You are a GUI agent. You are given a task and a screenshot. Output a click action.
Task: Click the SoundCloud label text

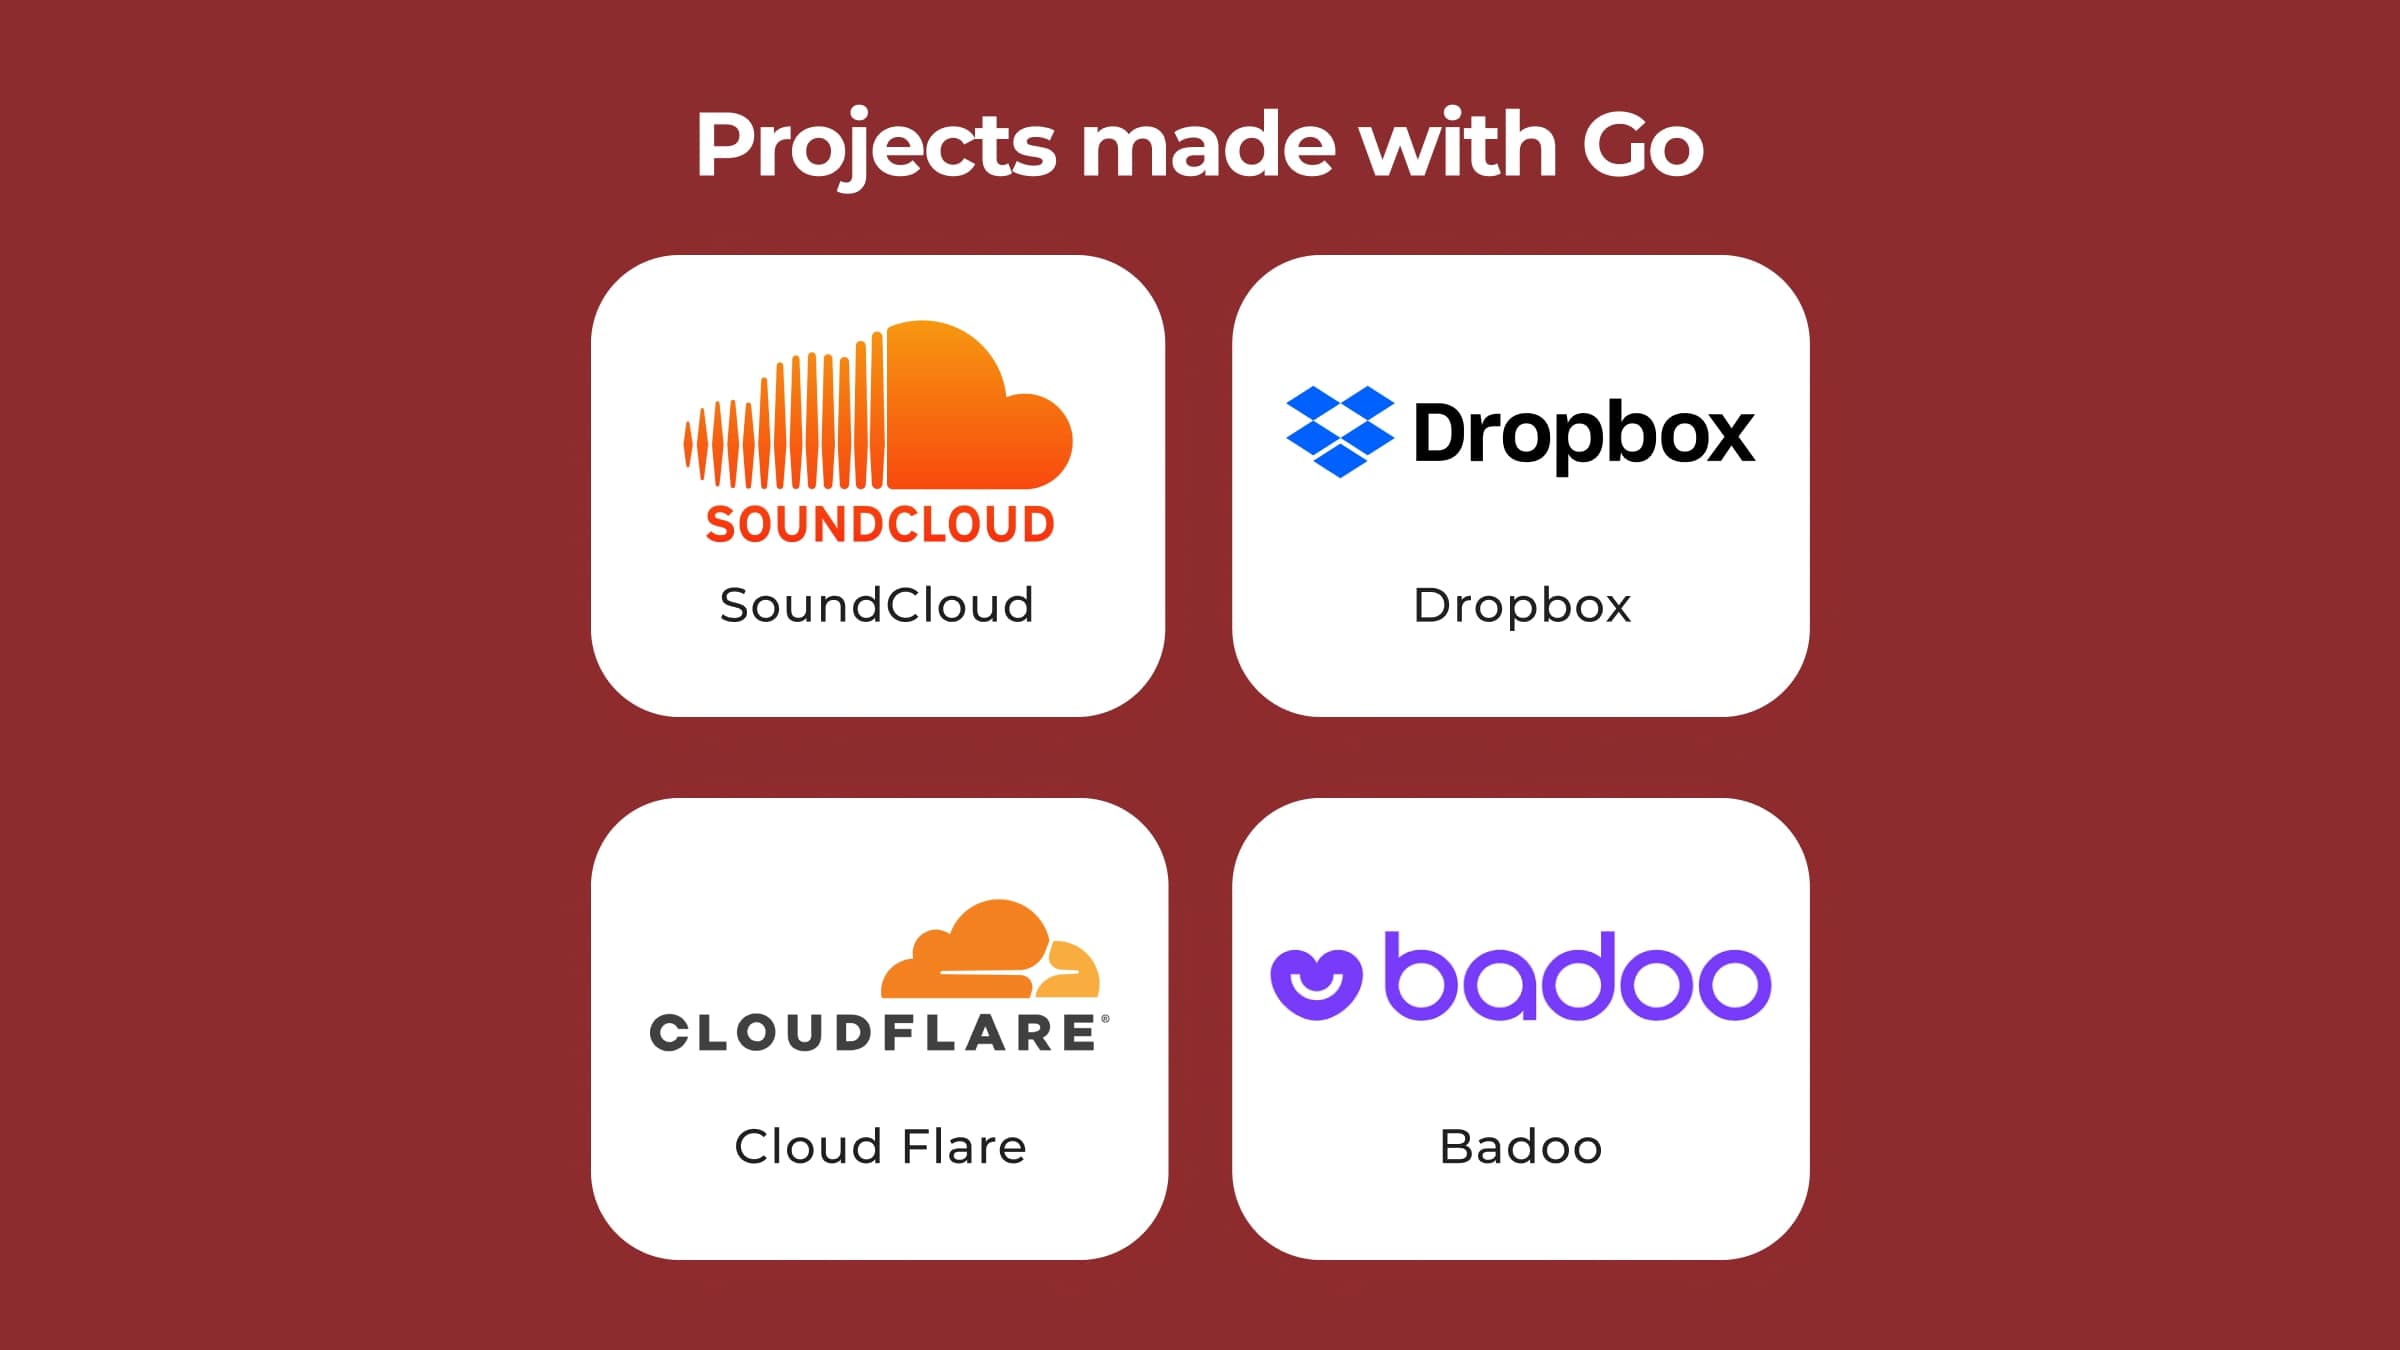pos(880,605)
